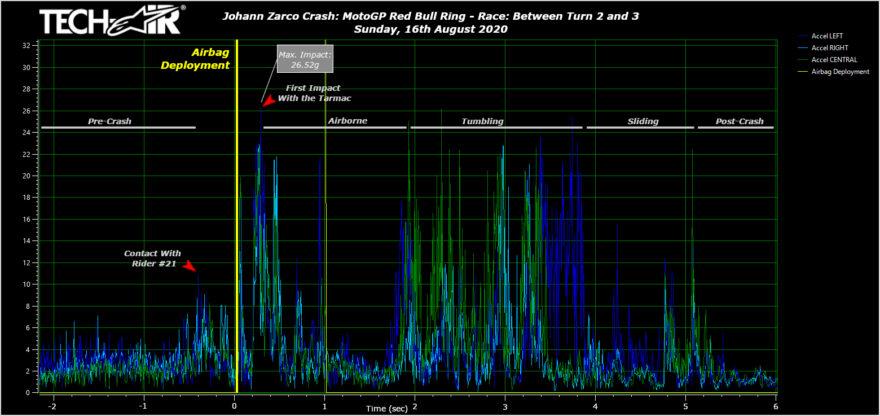Select the Sliding phase label
880x416 pixels.
tap(643, 121)
